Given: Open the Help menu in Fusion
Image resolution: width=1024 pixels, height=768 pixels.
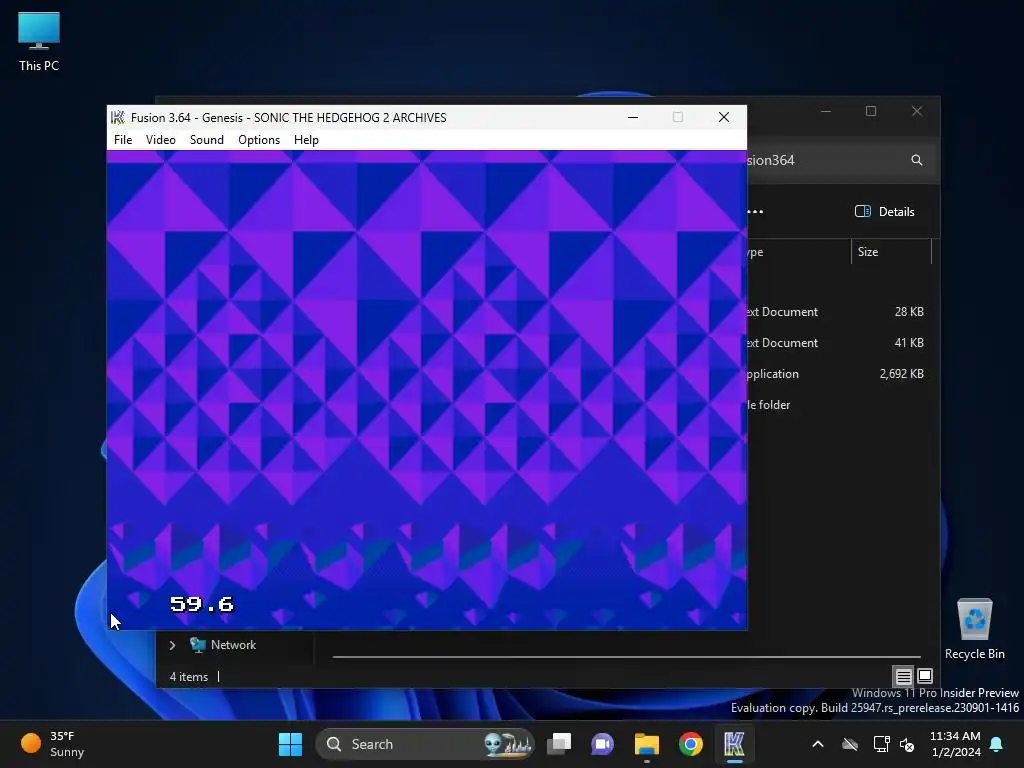Looking at the screenshot, I should click(x=306, y=140).
